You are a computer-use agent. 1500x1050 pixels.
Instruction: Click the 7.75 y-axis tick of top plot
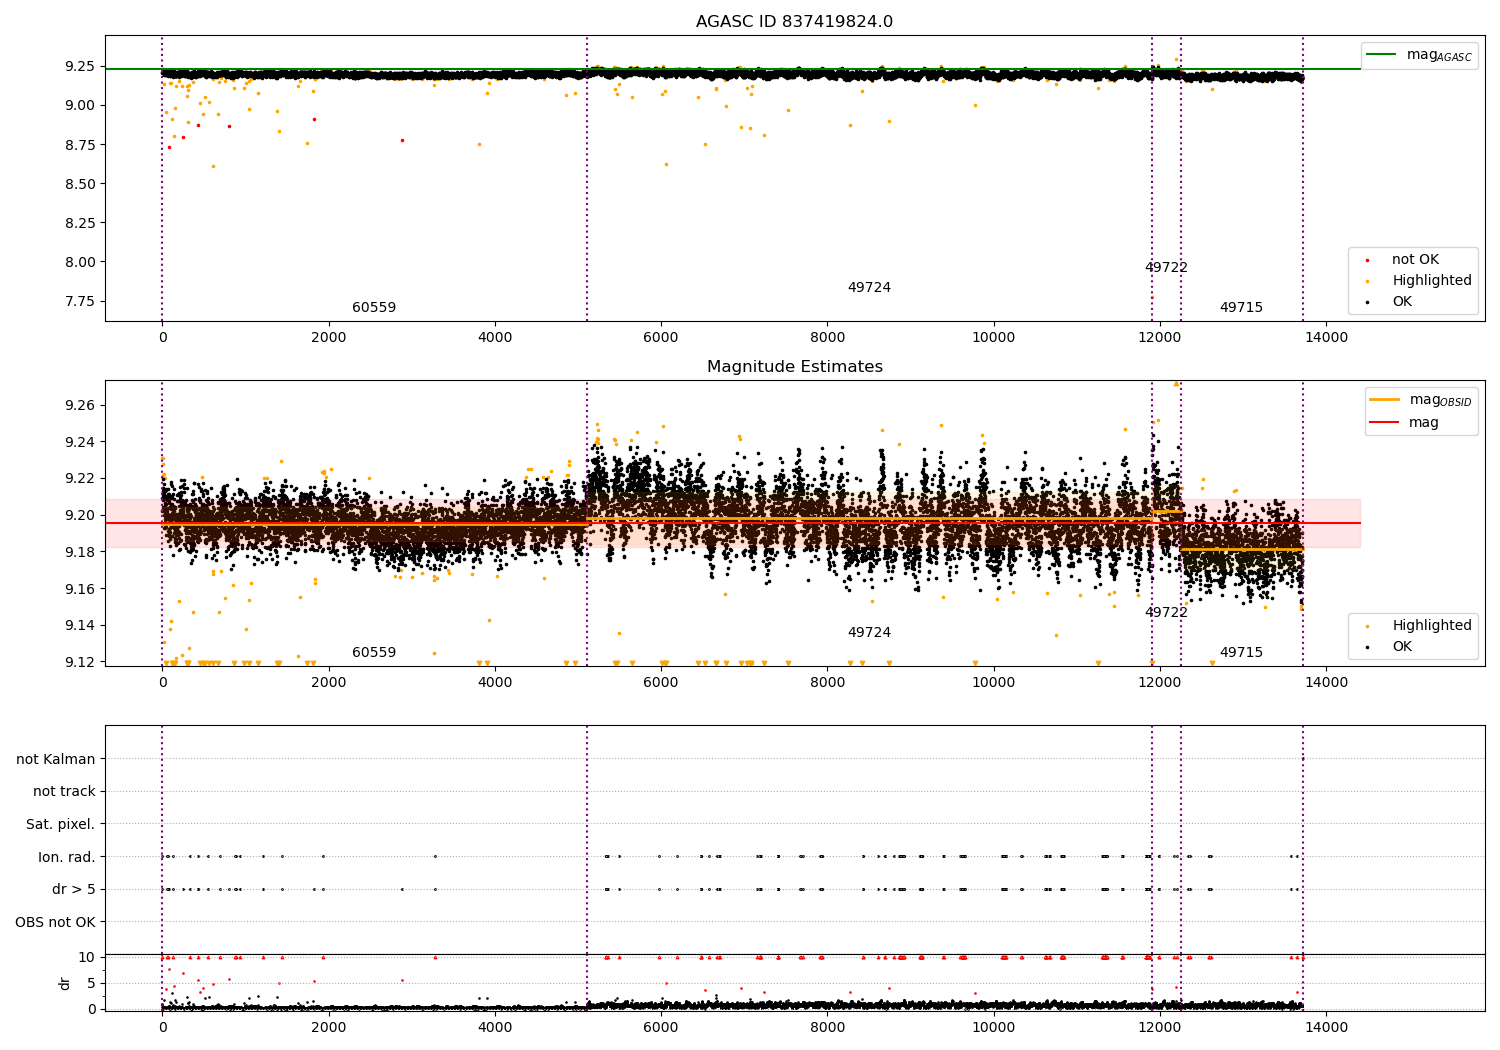point(79,302)
